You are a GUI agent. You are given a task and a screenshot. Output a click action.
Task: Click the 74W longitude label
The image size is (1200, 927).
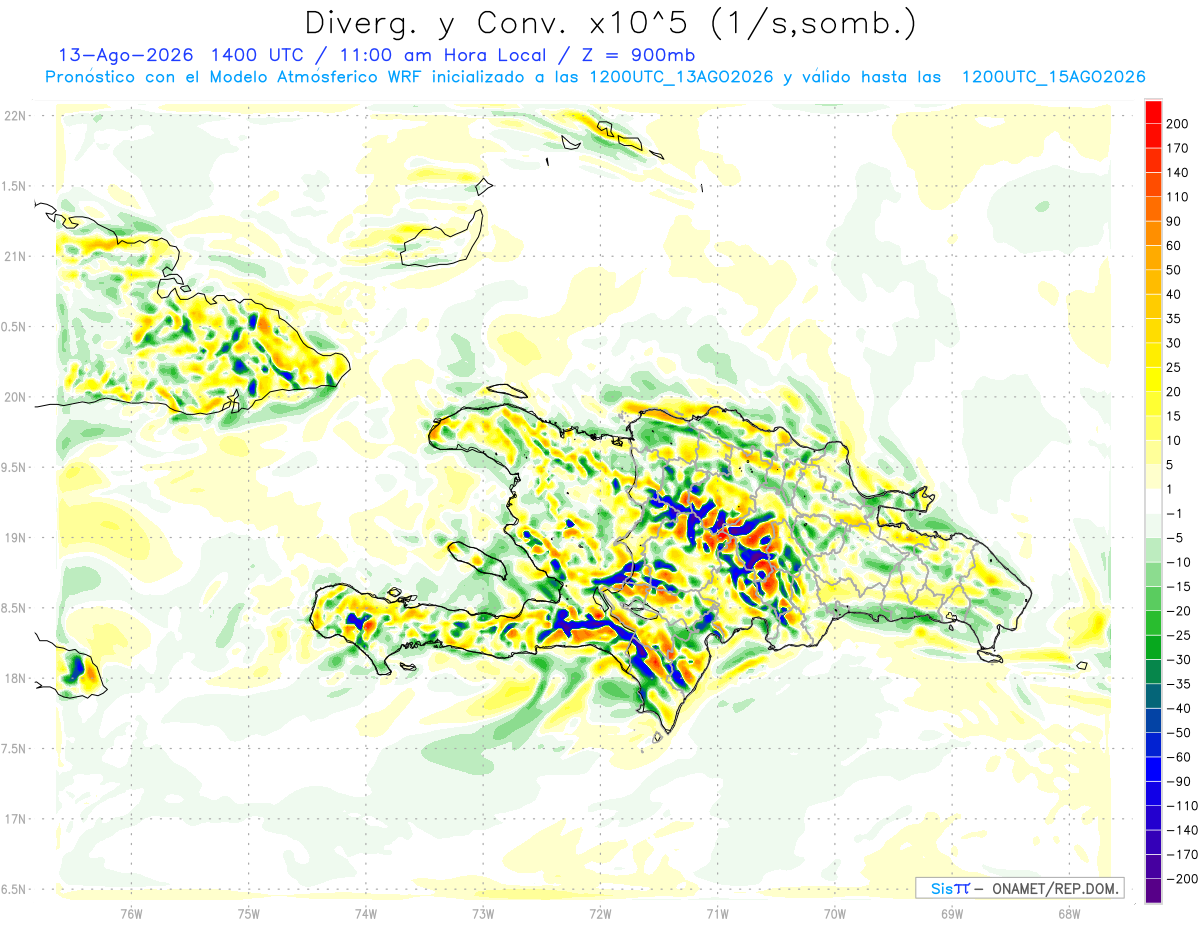pos(366,913)
